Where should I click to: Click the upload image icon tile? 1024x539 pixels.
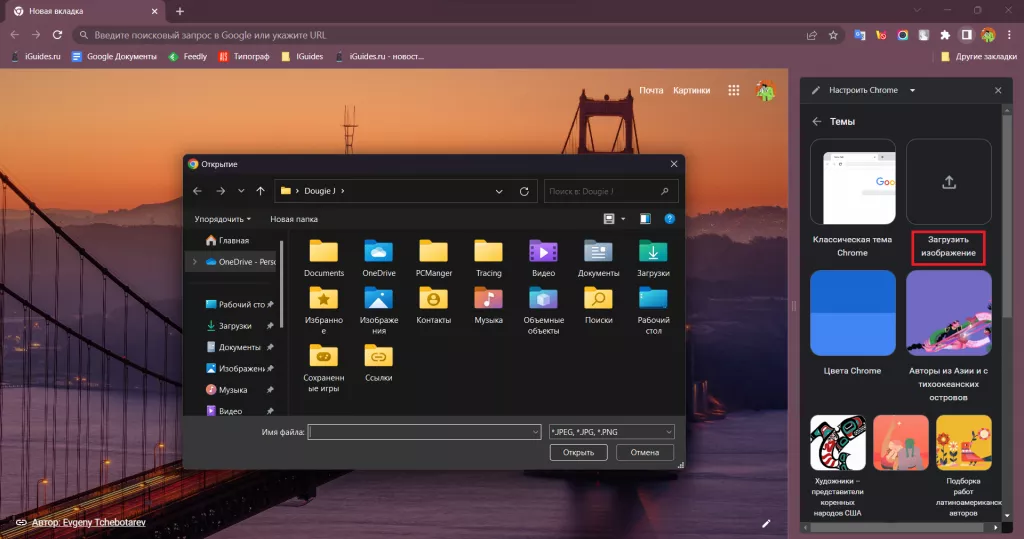point(948,182)
